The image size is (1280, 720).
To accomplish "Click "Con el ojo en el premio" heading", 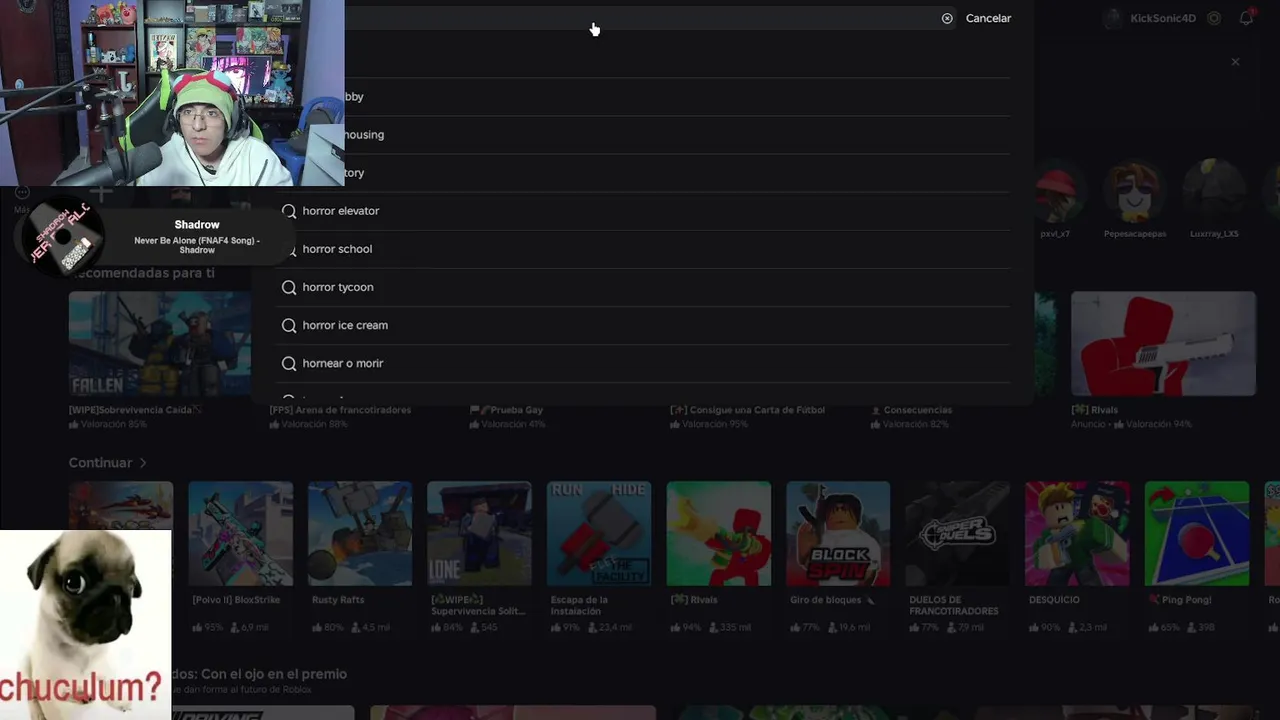I will 273,674.
